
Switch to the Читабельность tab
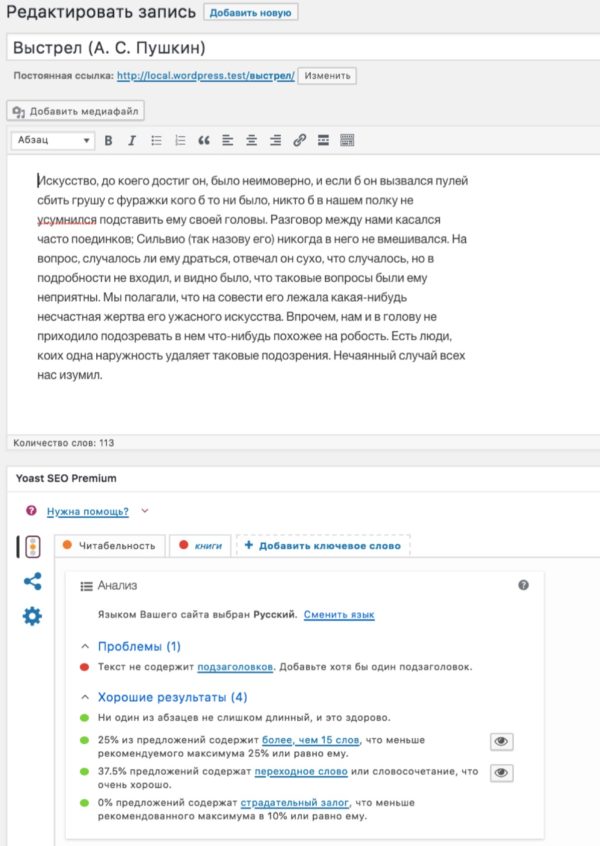tap(110, 545)
